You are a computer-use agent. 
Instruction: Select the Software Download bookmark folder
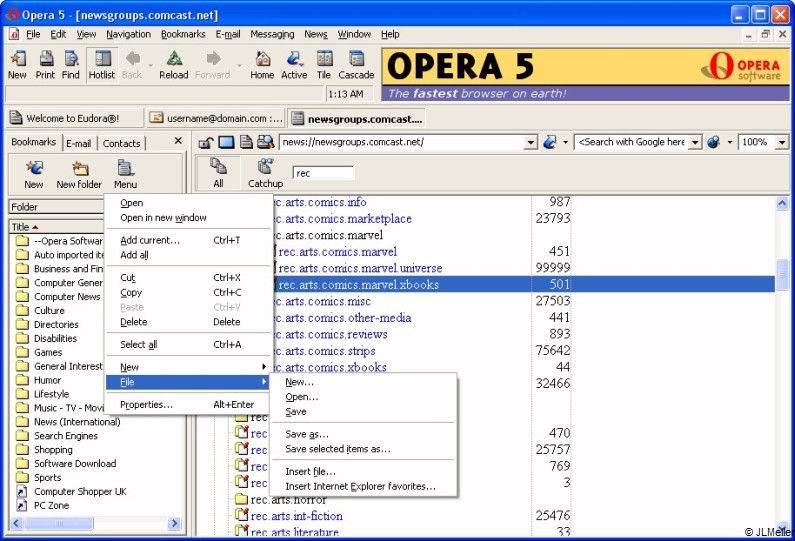(x=75, y=463)
